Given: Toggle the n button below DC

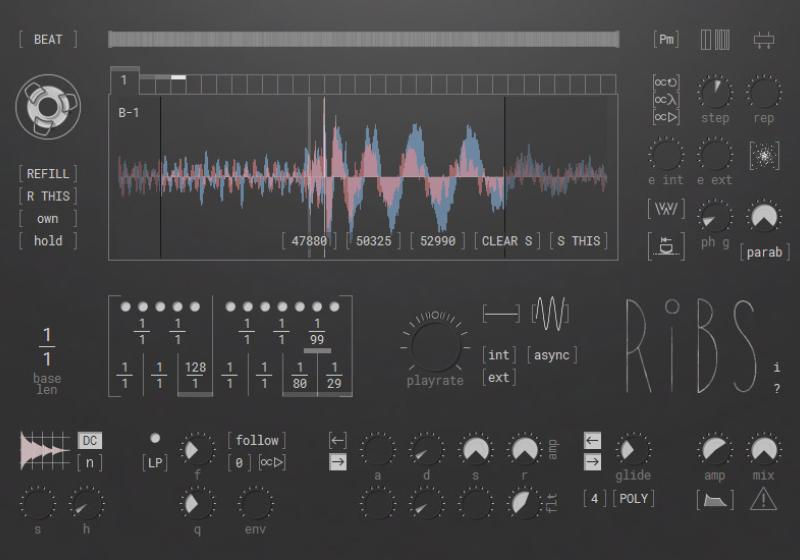Looking at the screenshot, I should tap(90, 463).
